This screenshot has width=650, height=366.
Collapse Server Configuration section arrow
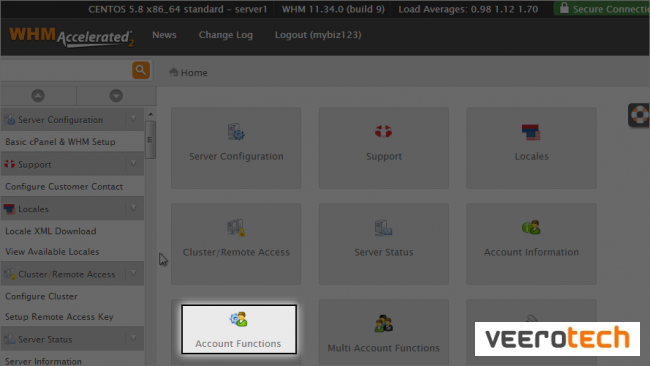click(x=133, y=119)
